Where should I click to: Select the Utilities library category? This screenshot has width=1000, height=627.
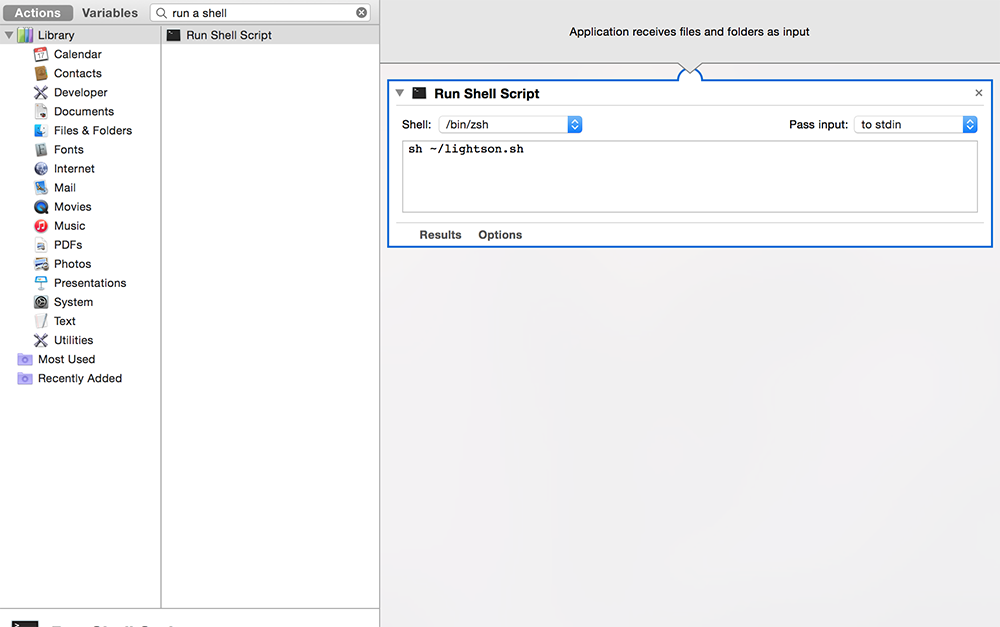pyautogui.click(x=73, y=340)
